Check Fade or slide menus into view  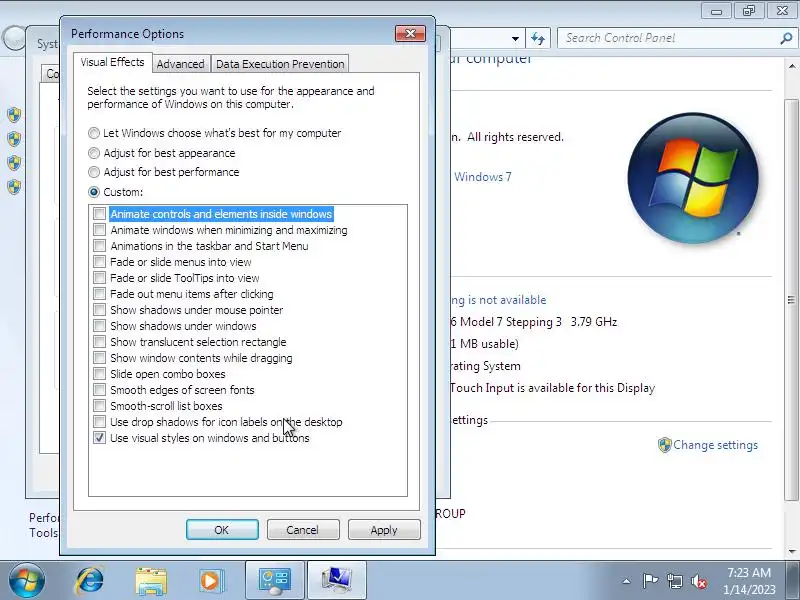click(99, 262)
